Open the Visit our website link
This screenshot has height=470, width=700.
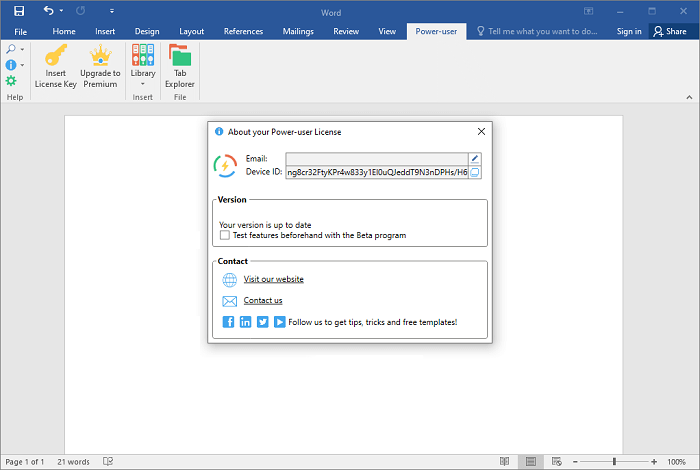coord(274,279)
